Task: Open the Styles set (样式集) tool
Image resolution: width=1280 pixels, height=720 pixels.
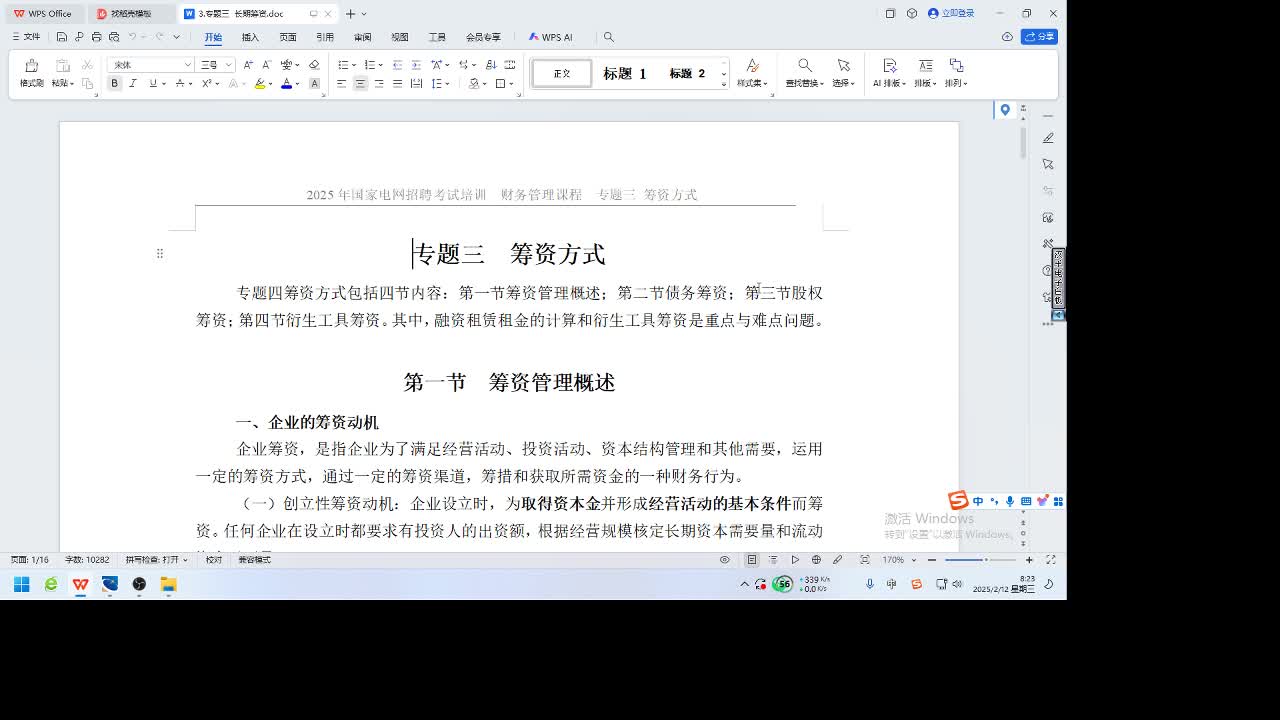Action: (752, 73)
